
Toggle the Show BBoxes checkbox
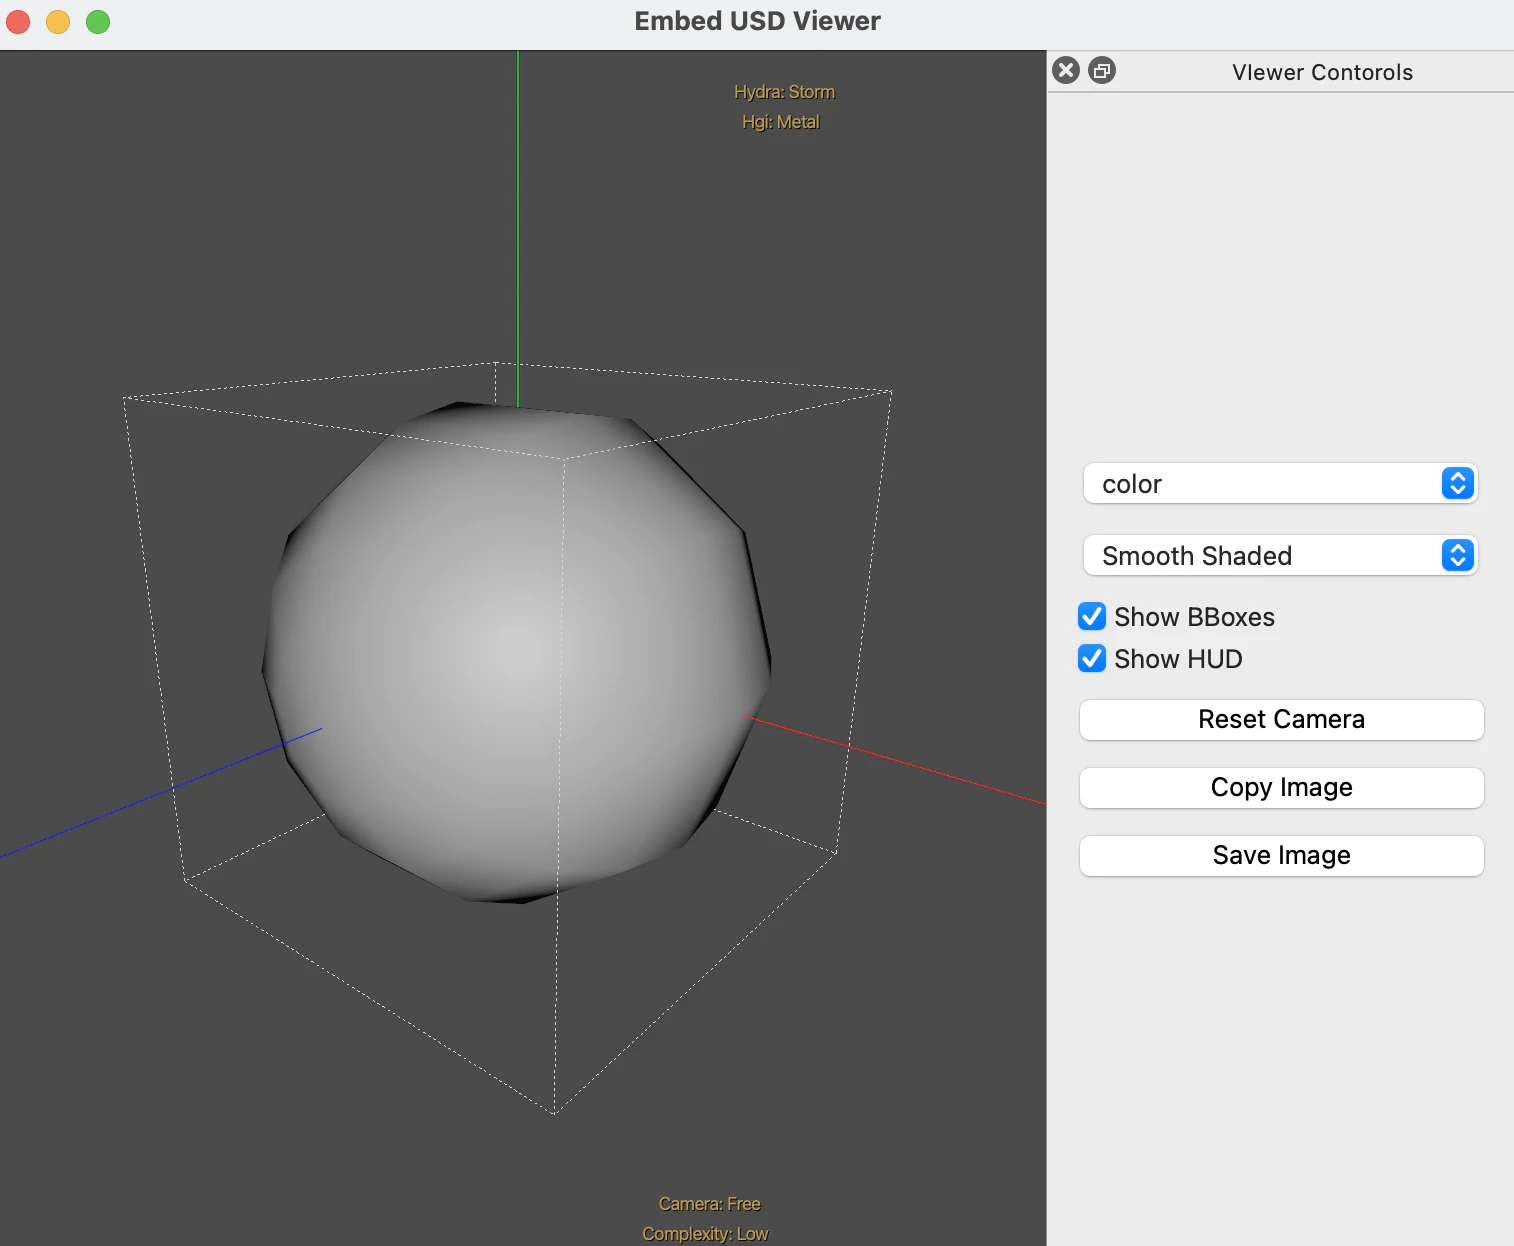coord(1092,617)
